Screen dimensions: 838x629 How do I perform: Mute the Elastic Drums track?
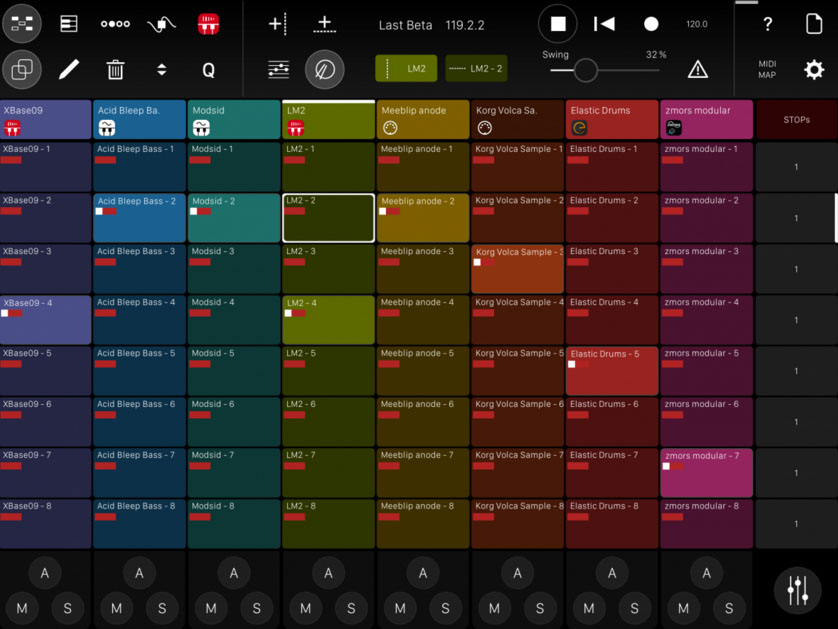pos(589,608)
